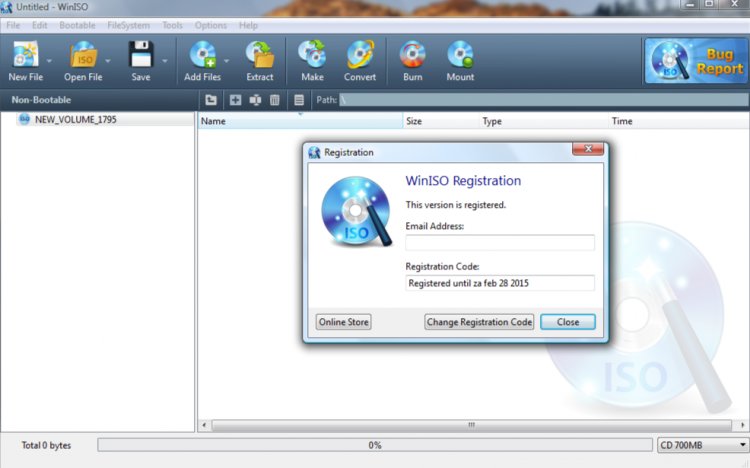This screenshot has height=468, width=750.
Task: Click the Mount image icon
Action: [x=460, y=54]
